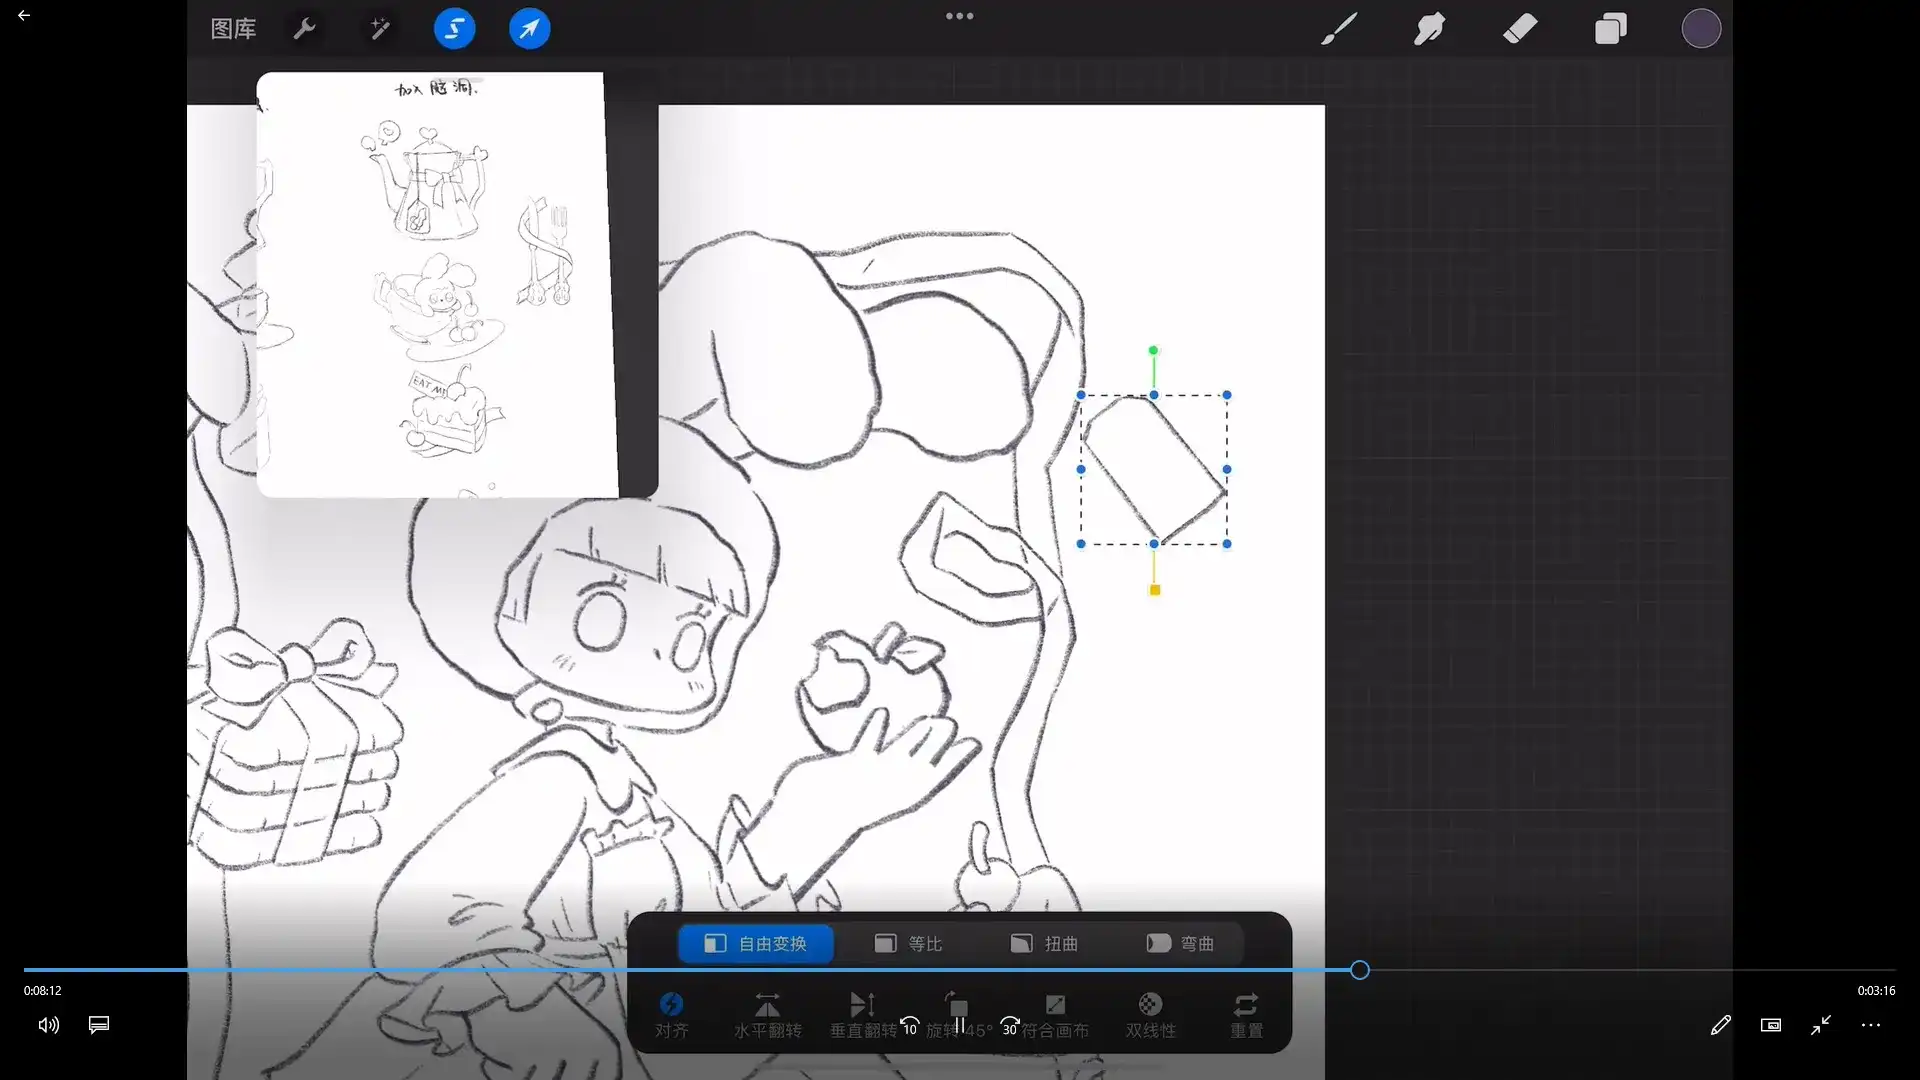
Task: Open video player more options ellipsis
Action: (1870, 1025)
